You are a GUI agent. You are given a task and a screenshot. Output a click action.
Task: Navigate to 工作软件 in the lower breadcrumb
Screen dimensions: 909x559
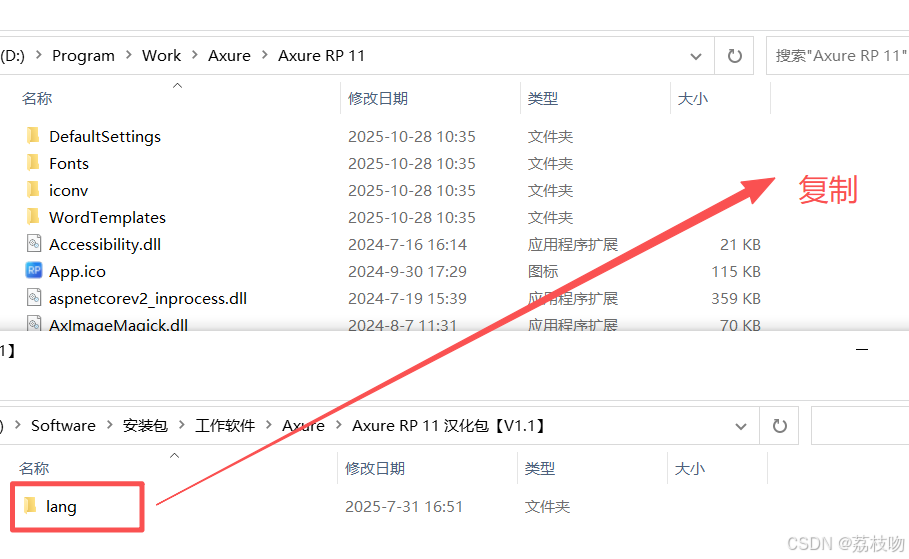coord(225,426)
